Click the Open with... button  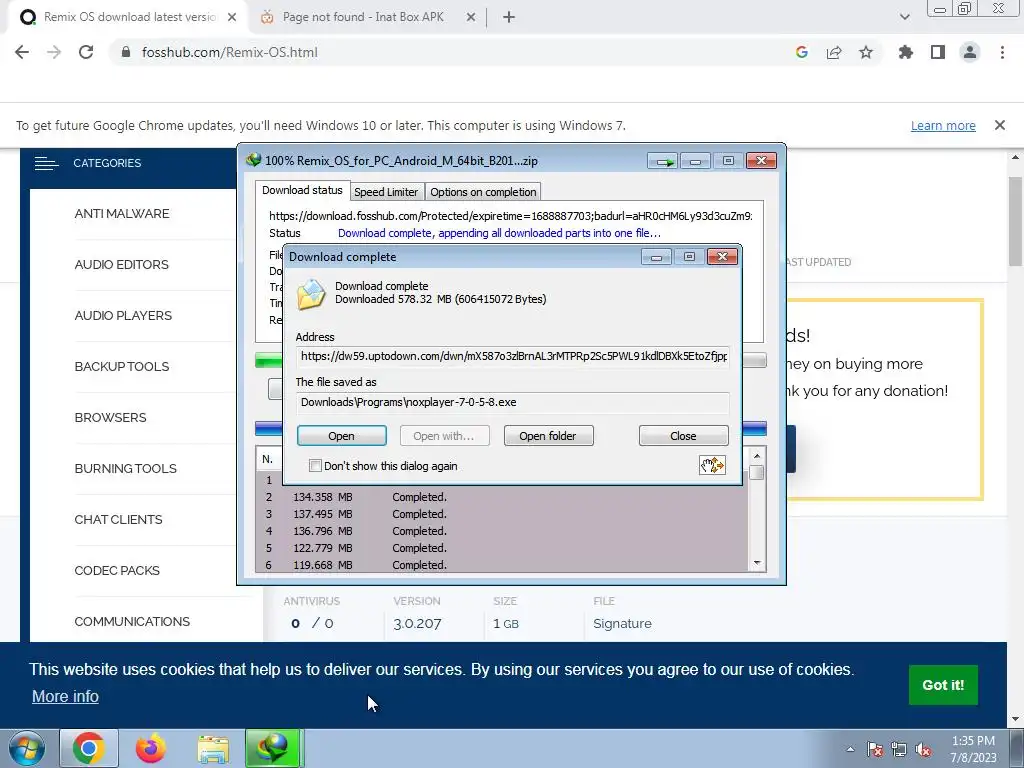point(444,436)
